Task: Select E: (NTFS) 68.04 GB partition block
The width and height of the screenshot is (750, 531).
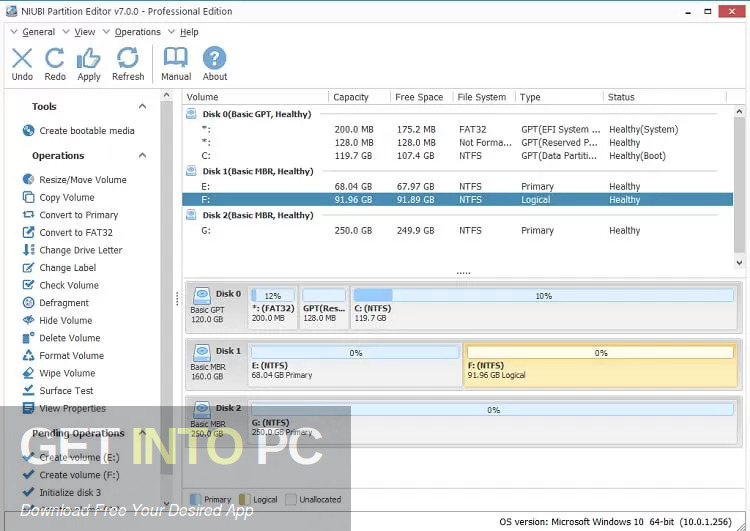Action: [354, 365]
